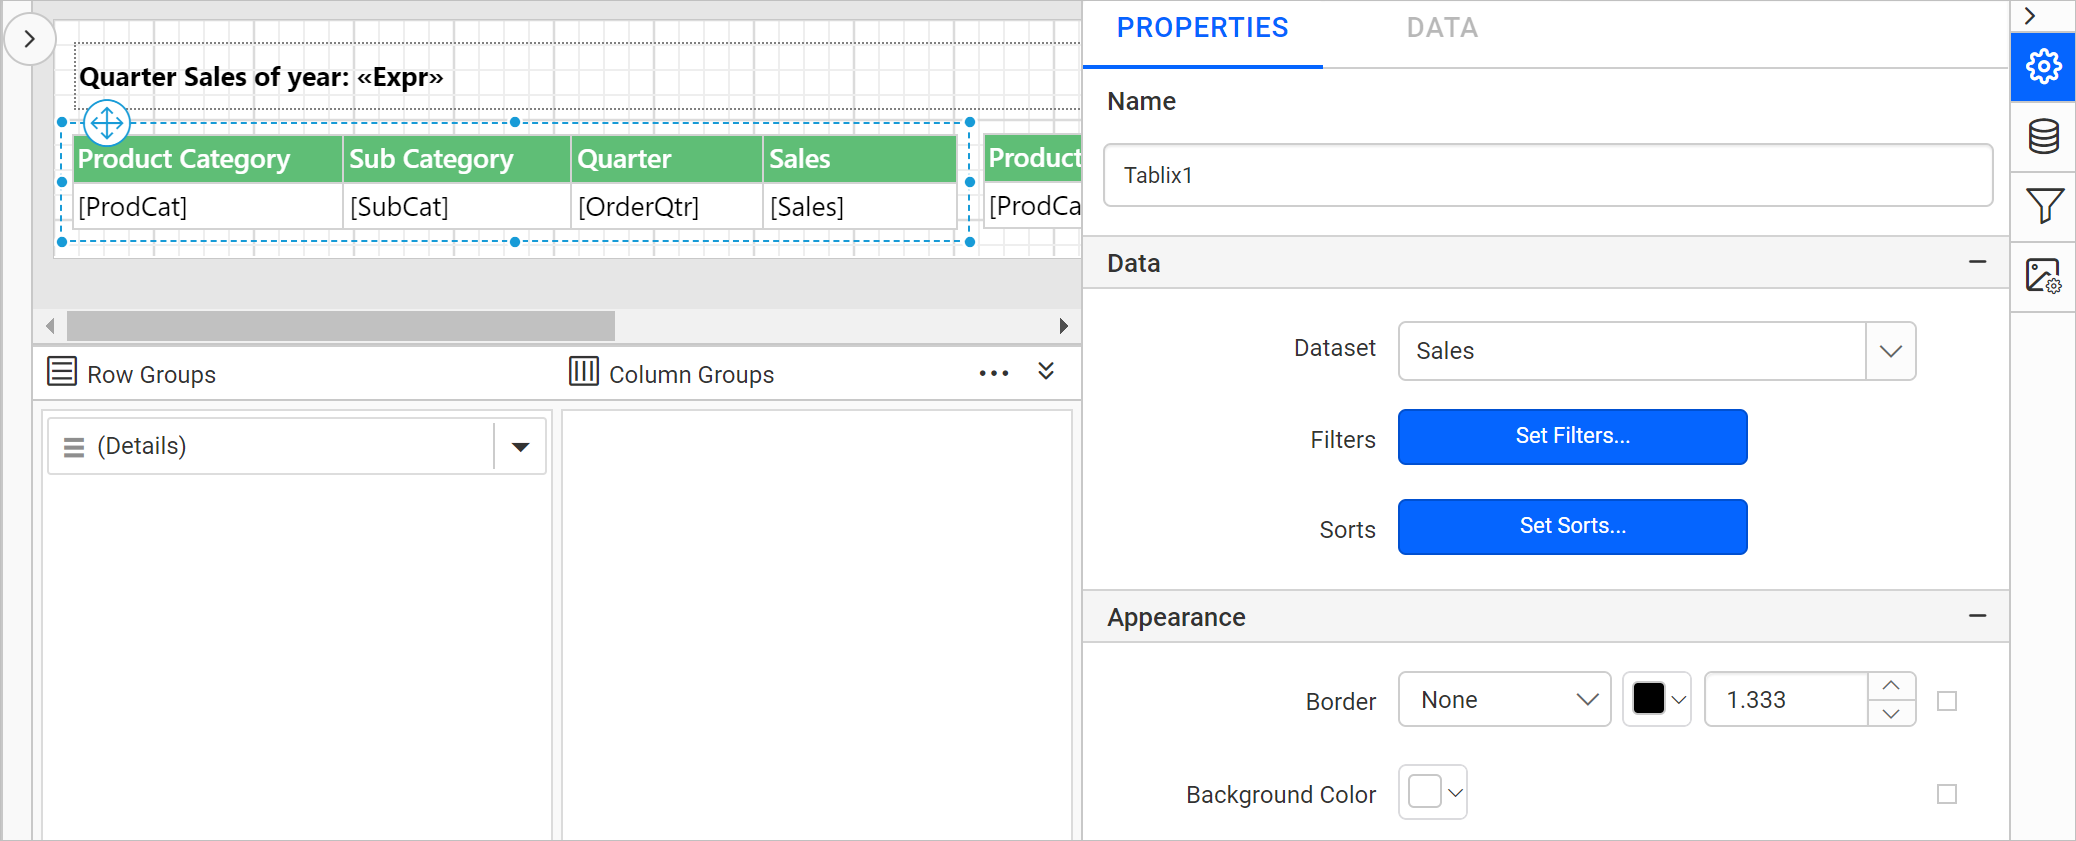Open the Parameters funnel icon in sidebar

(2043, 207)
